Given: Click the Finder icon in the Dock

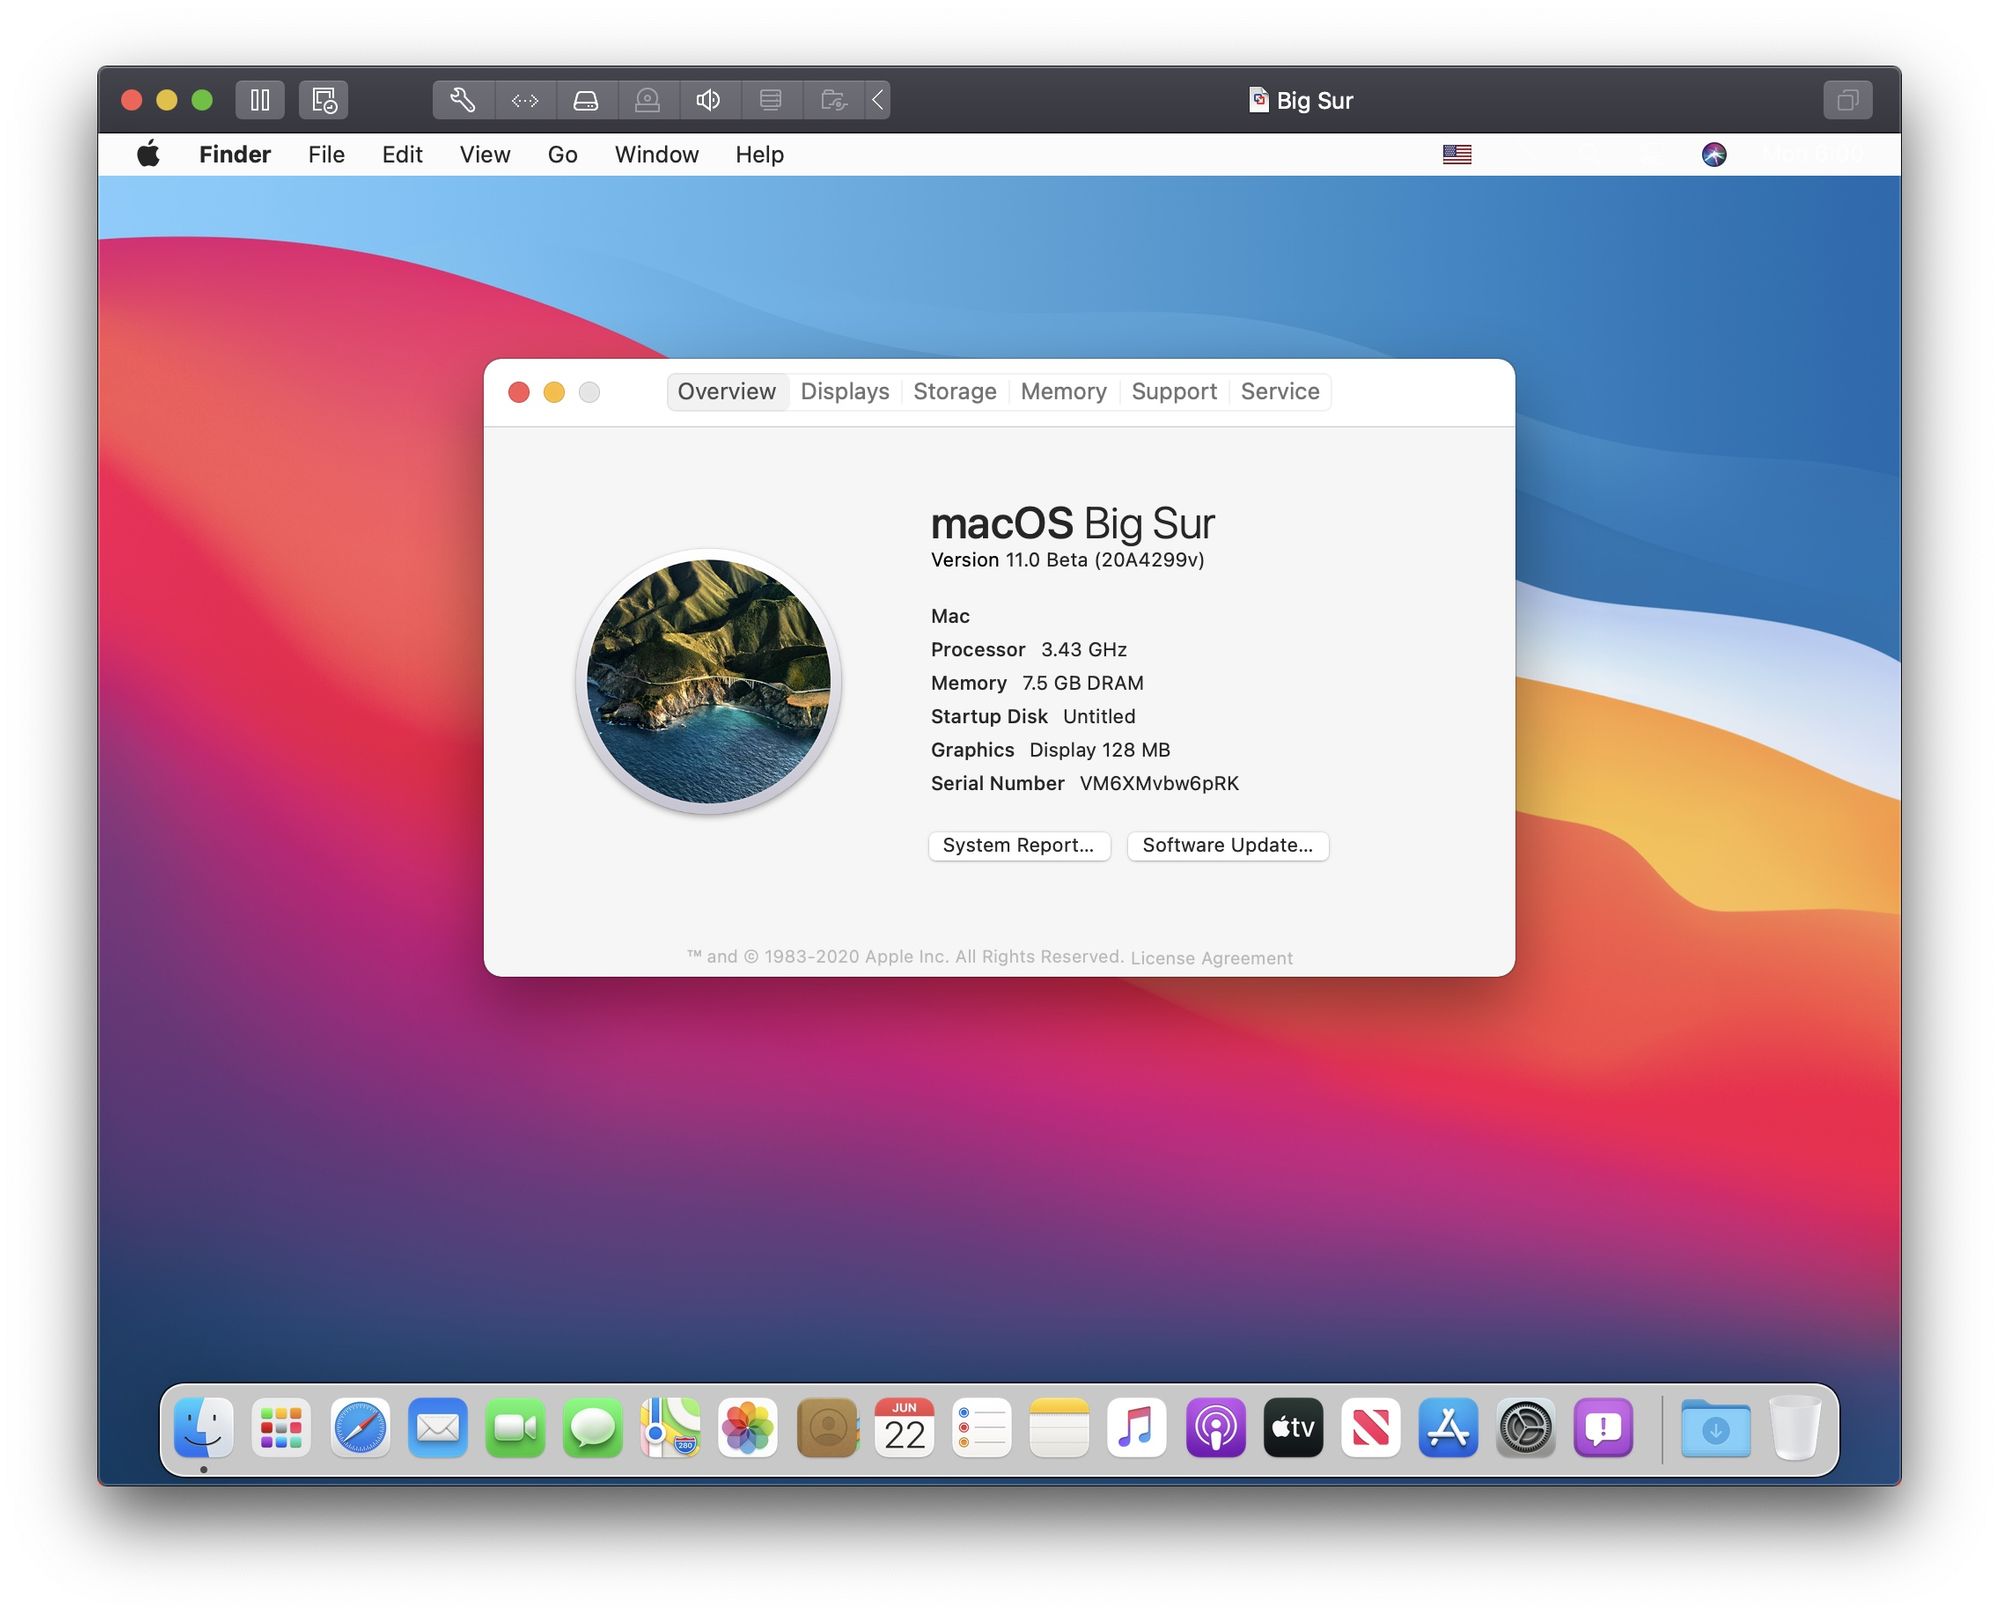Looking at the screenshot, I should pyautogui.click(x=204, y=1428).
